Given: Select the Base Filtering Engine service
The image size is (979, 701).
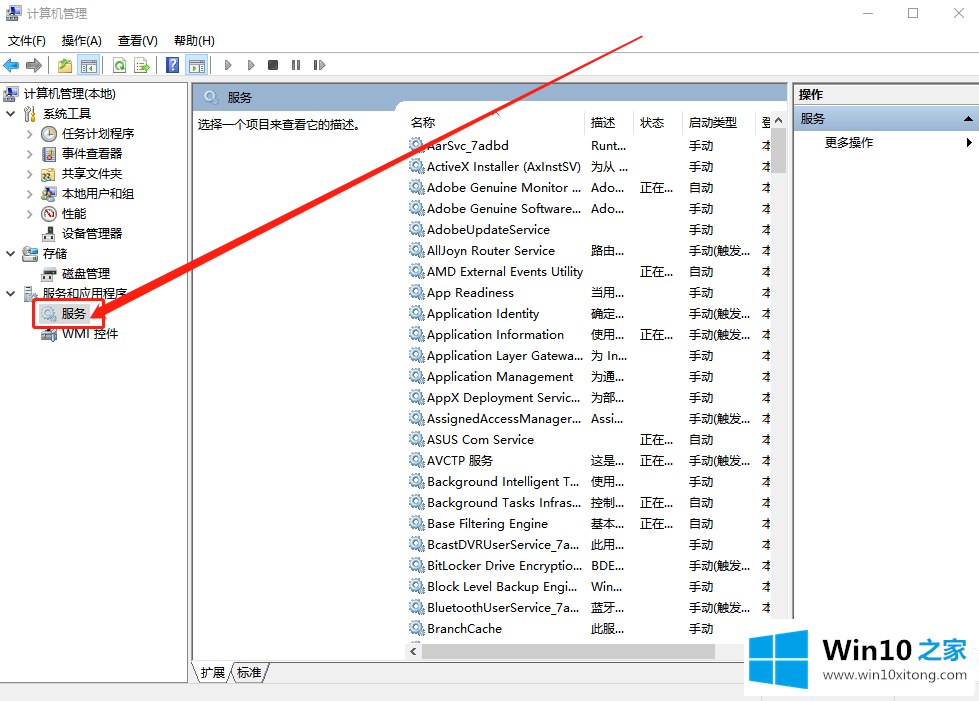Looking at the screenshot, I should click(x=487, y=524).
